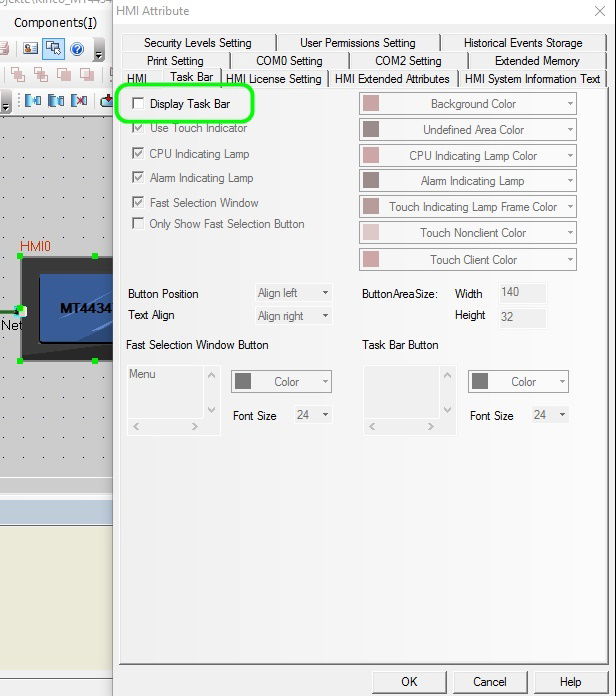616x696 pixels.
Task: Open the Background Color dropdown
Action: [468, 104]
